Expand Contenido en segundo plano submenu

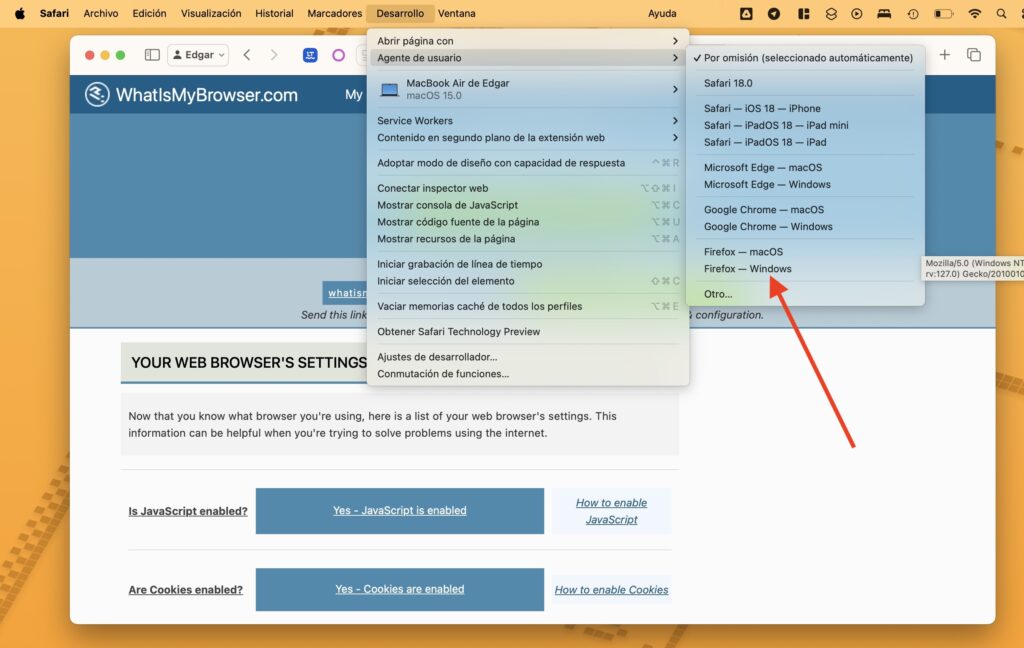[x=528, y=137]
